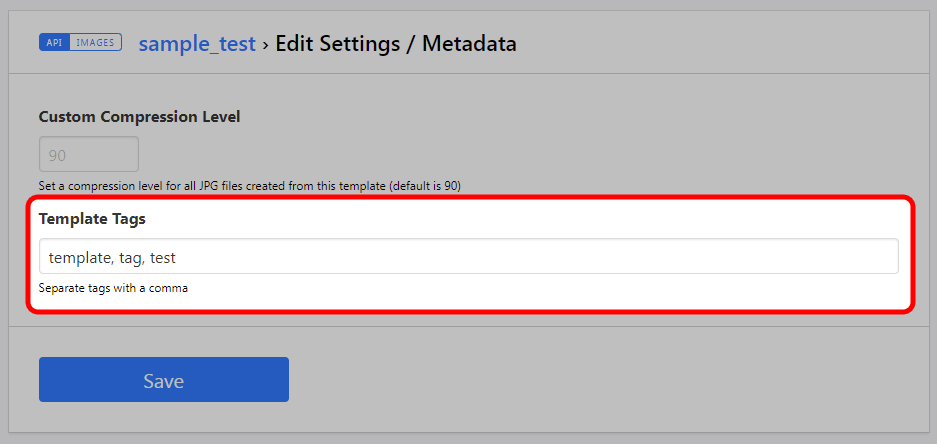The height and width of the screenshot is (444, 937).
Task: Click the "Separate tags with a comma" hint
Action: pos(113,288)
